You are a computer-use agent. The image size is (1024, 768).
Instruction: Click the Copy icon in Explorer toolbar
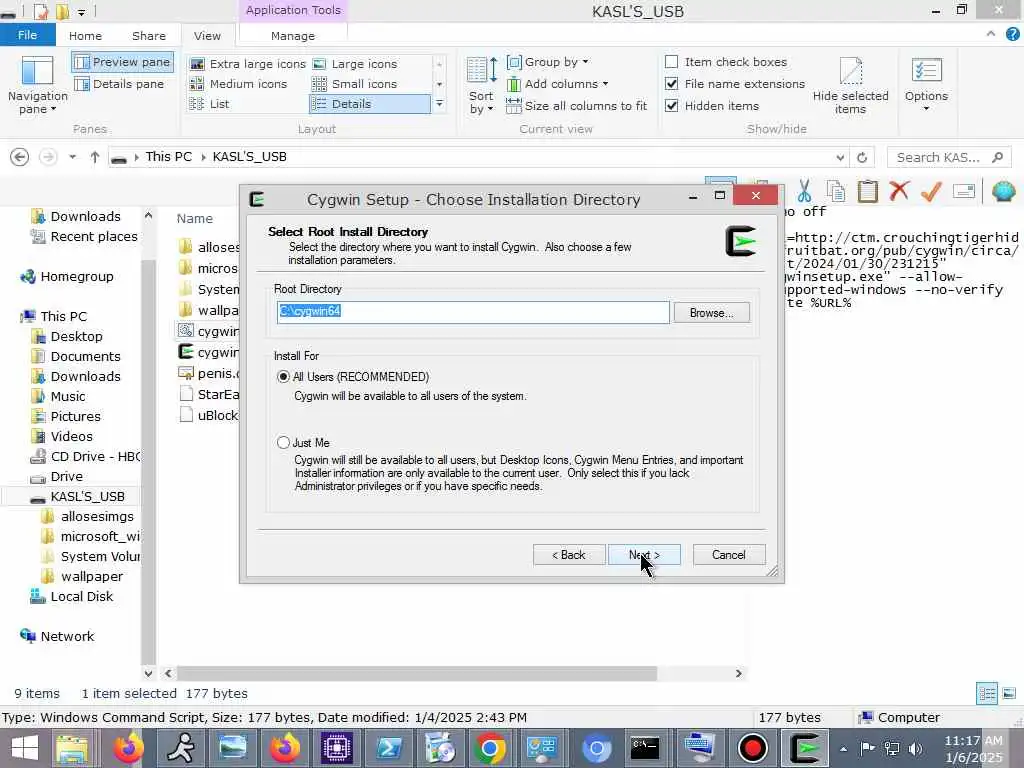tap(835, 191)
